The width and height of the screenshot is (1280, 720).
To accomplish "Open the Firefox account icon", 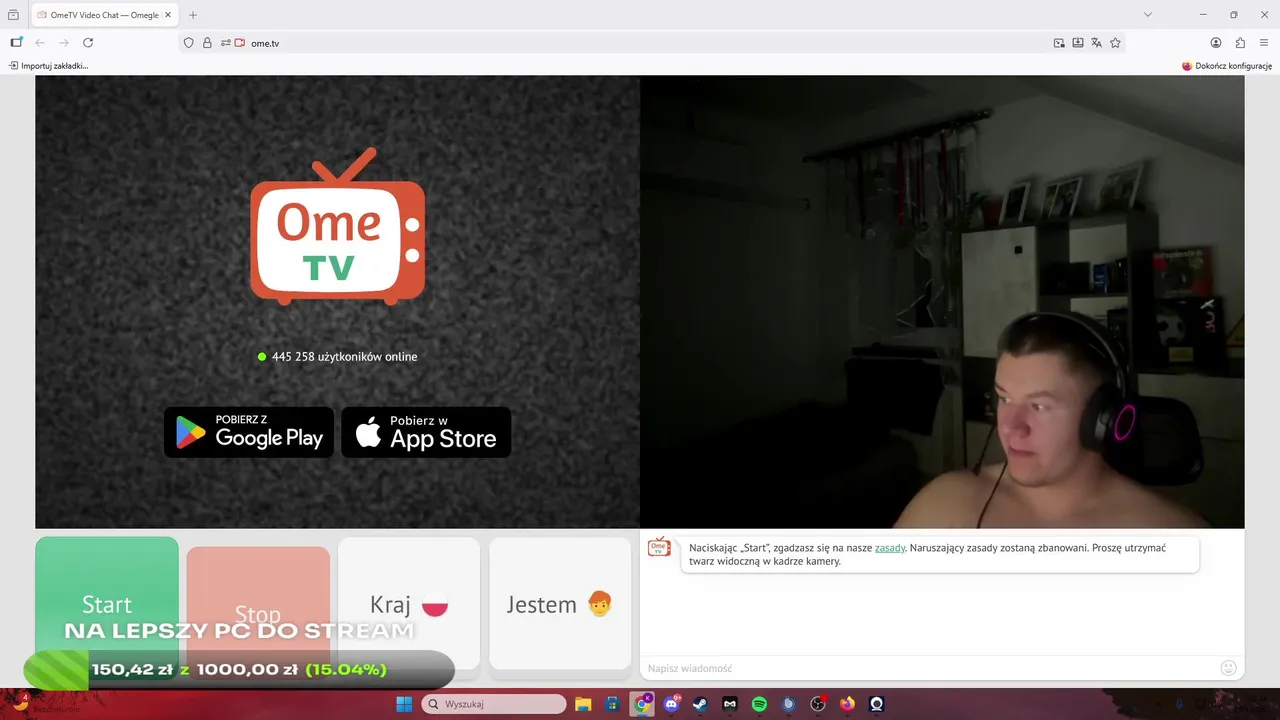I will coord(1216,43).
